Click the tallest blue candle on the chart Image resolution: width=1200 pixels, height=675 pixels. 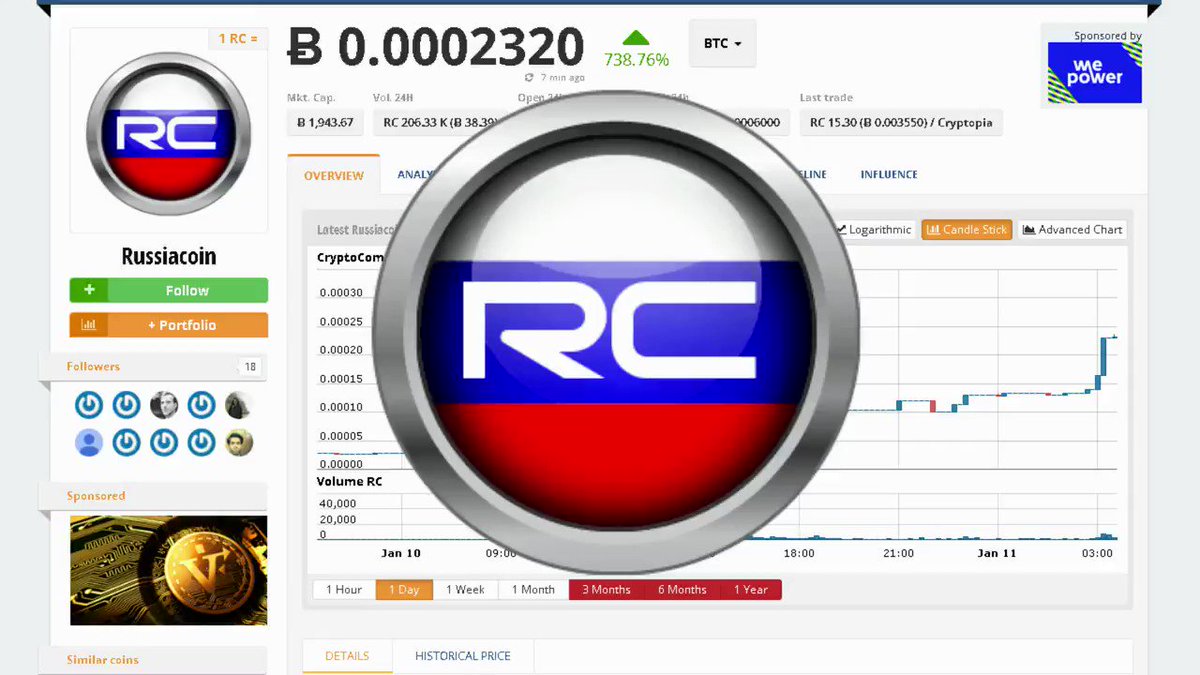click(x=1104, y=356)
